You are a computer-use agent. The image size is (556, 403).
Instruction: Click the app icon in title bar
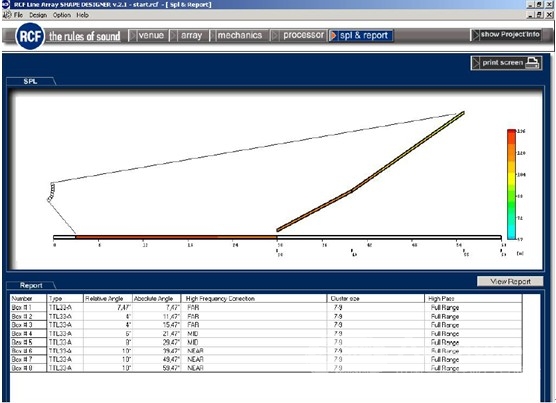5,4
